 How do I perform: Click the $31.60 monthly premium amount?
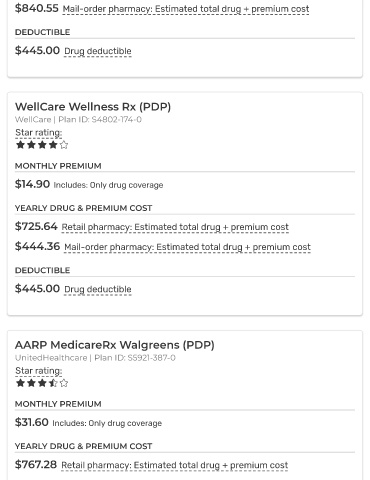(32, 422)
